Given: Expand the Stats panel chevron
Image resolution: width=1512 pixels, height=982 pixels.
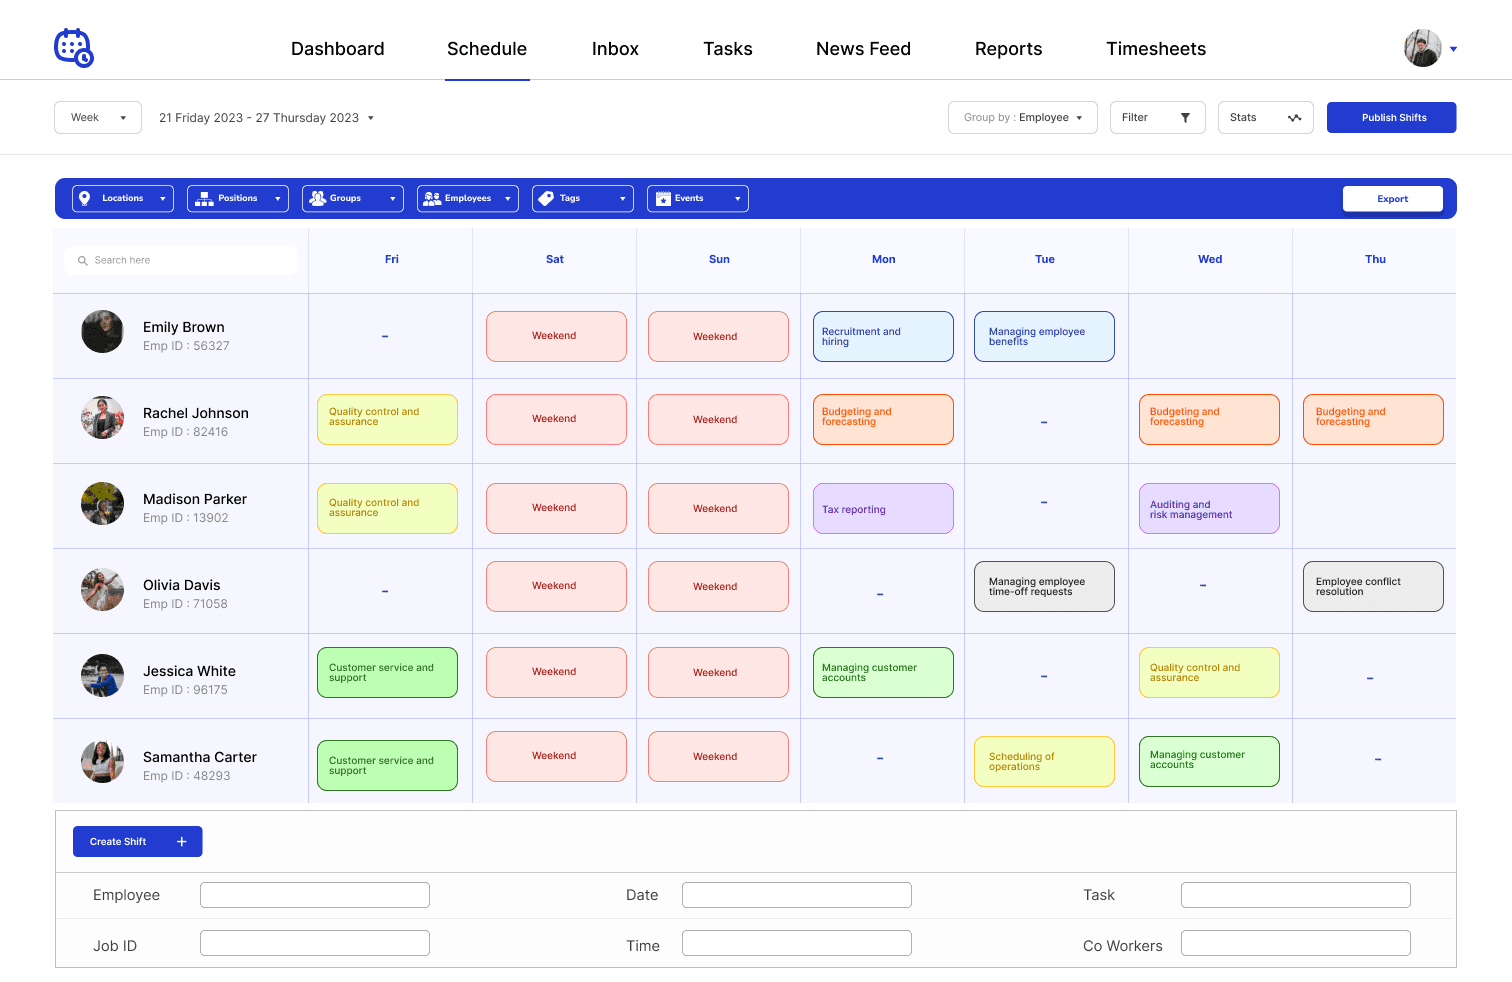Looking at the screenshot, I should click(1294, 117).
